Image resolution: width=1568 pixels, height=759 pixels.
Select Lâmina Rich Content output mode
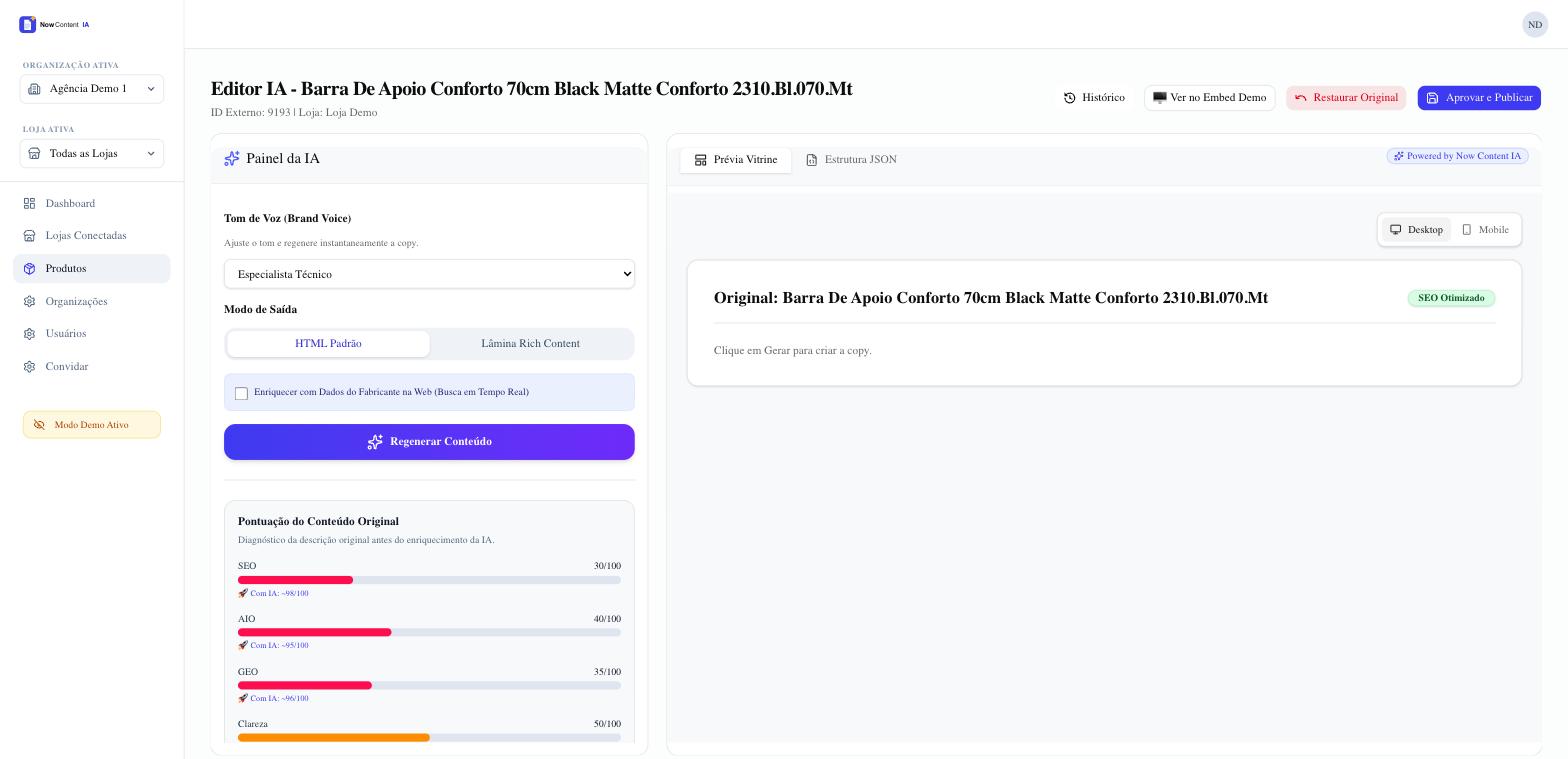pyautogui.click(x=530, y=344)
